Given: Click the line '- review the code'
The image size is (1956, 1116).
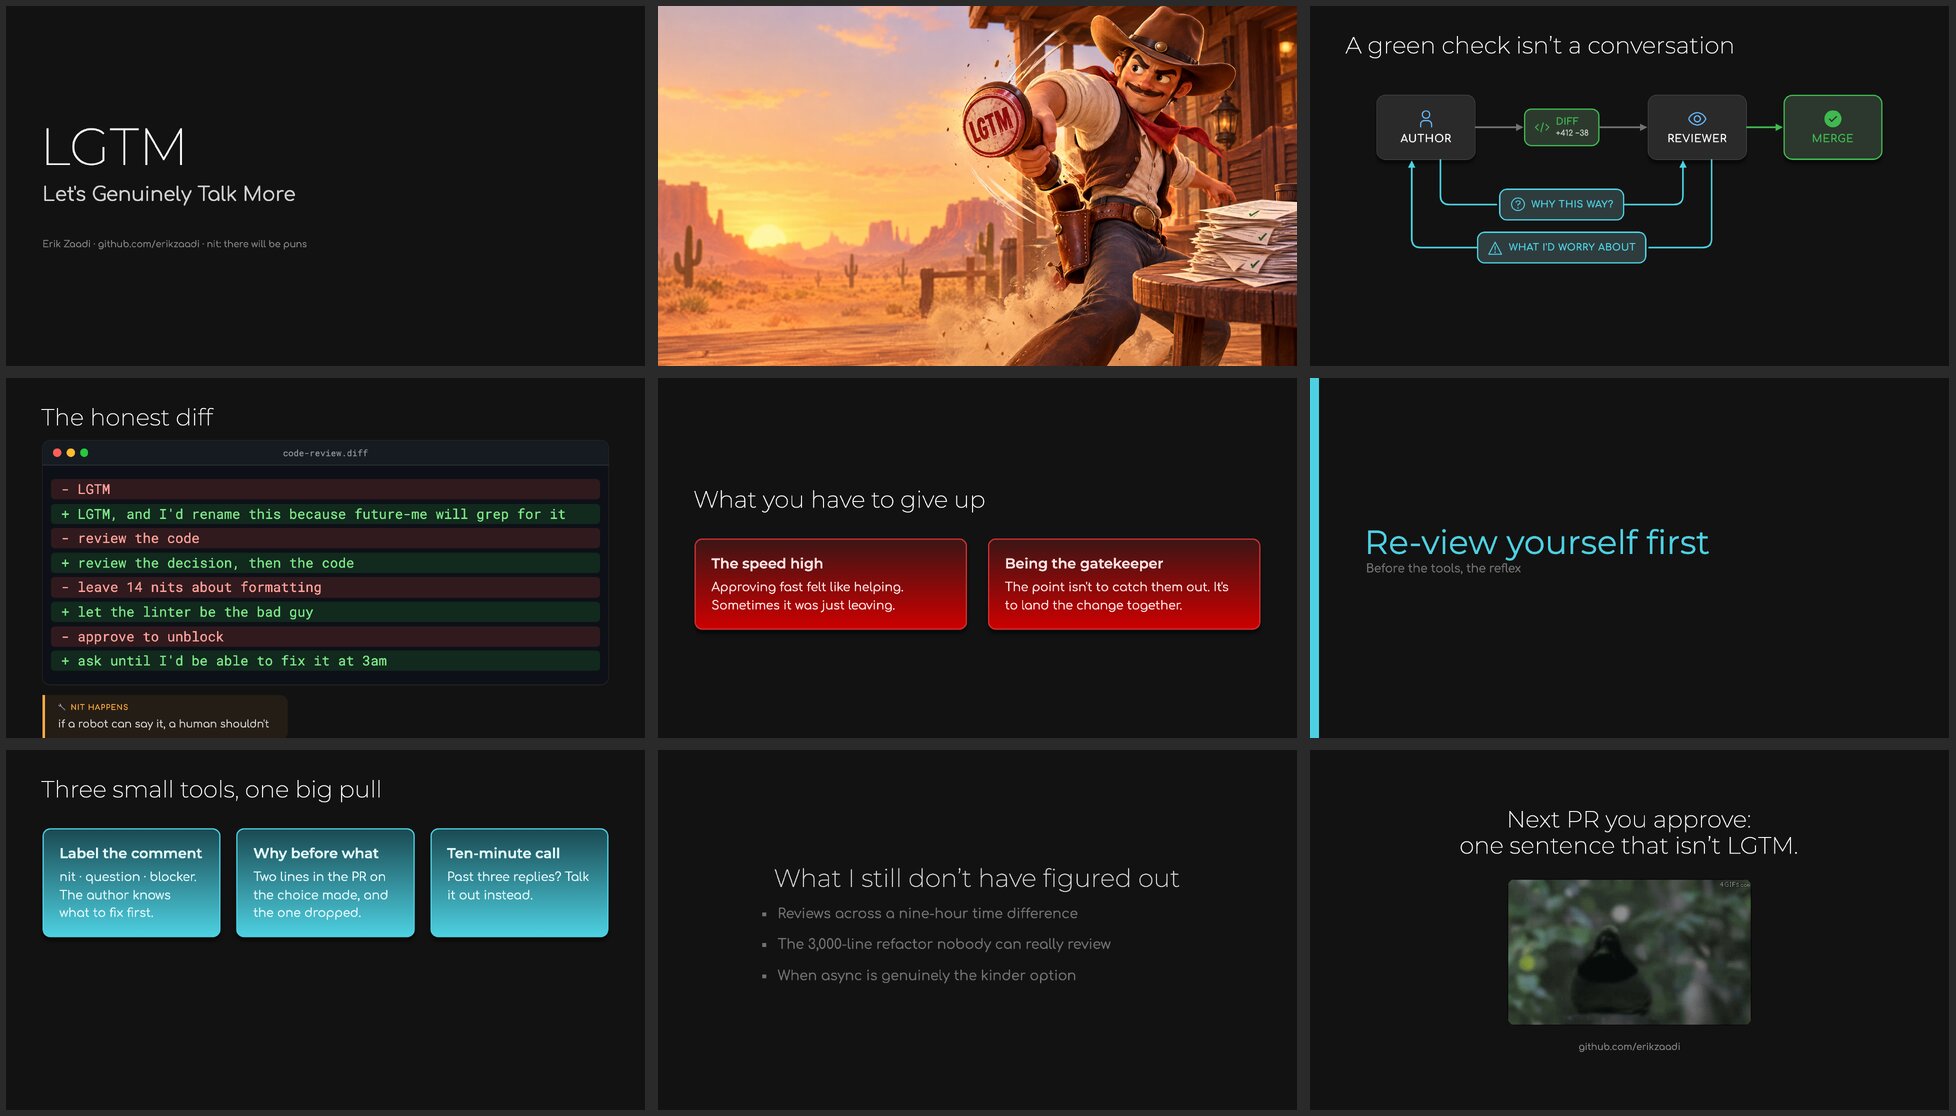Looking at the screenshot, I should (325, 538).
